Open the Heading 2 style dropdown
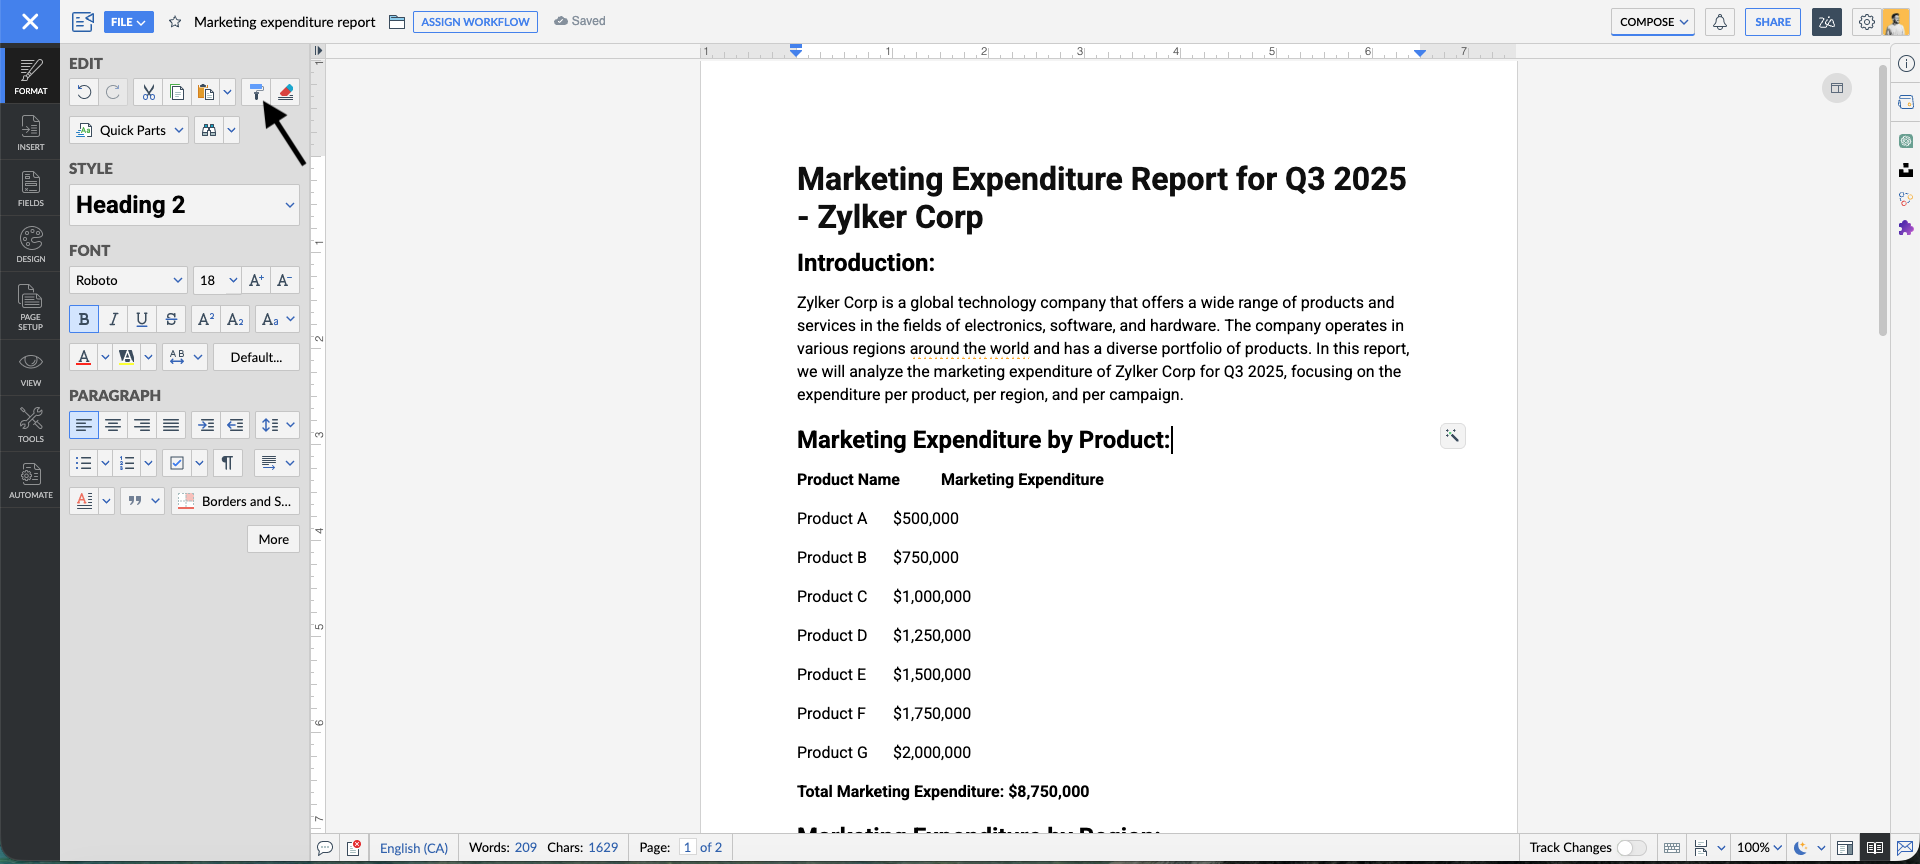The image size is (1920, 864). (x=184, y=205)
